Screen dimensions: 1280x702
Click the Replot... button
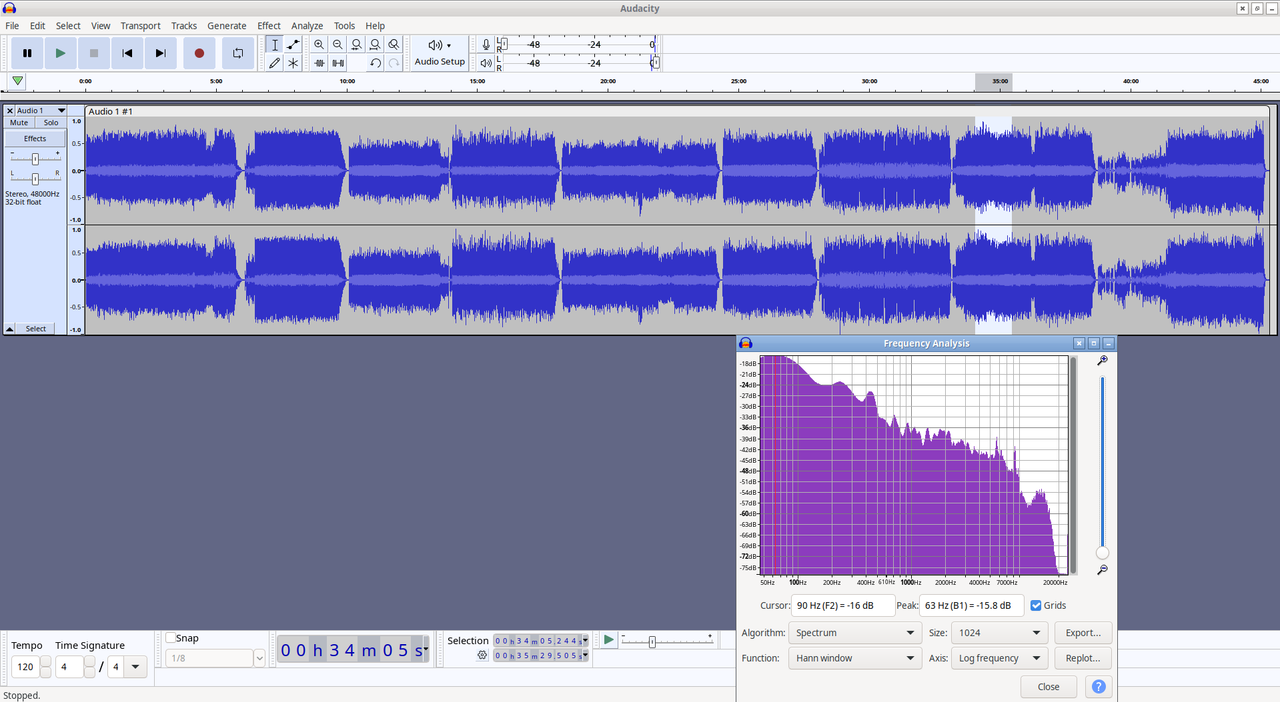click(x=1083, y=658)
